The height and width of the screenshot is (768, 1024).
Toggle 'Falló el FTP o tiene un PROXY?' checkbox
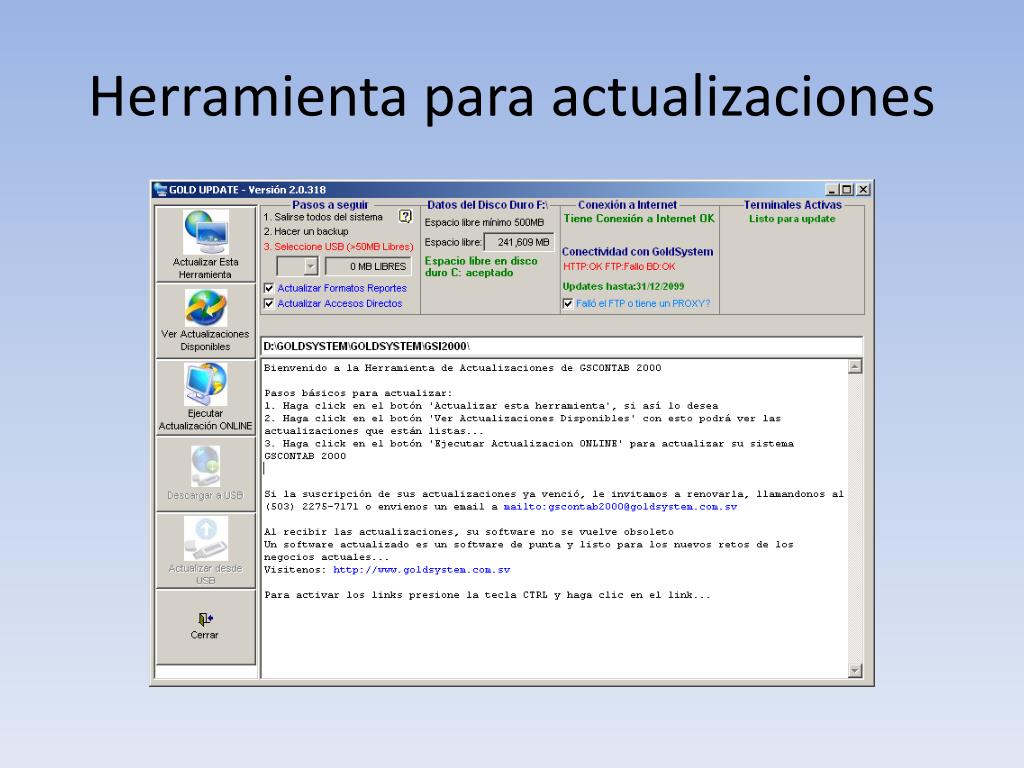coord(568,304)
